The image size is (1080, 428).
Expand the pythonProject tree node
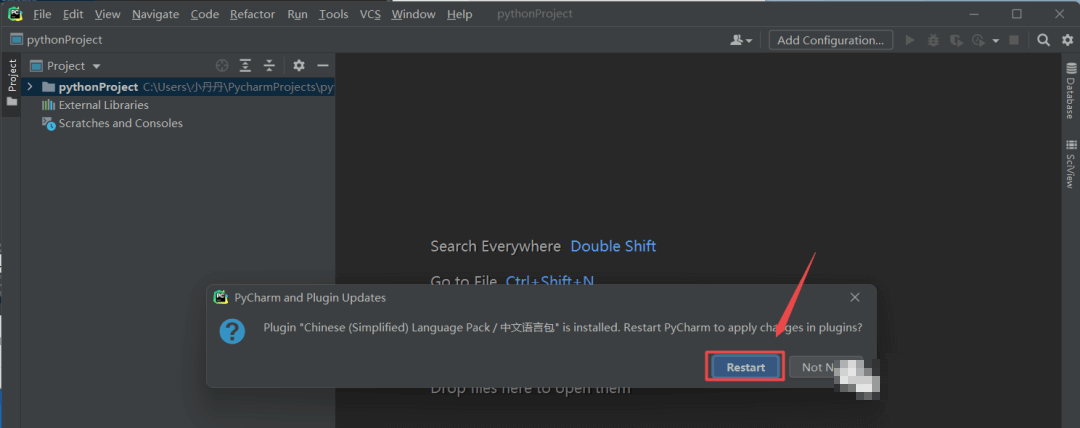pos(31,87)
